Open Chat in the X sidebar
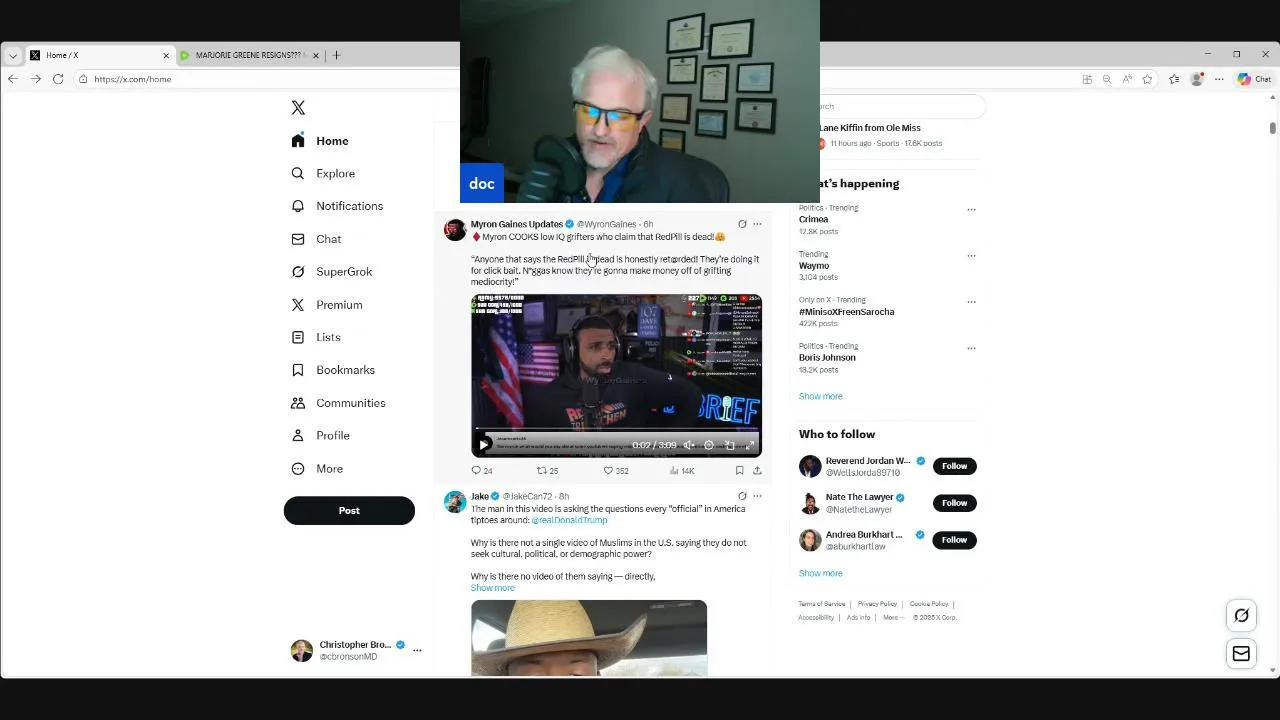The image size is (1280, 720). point(316,239)
